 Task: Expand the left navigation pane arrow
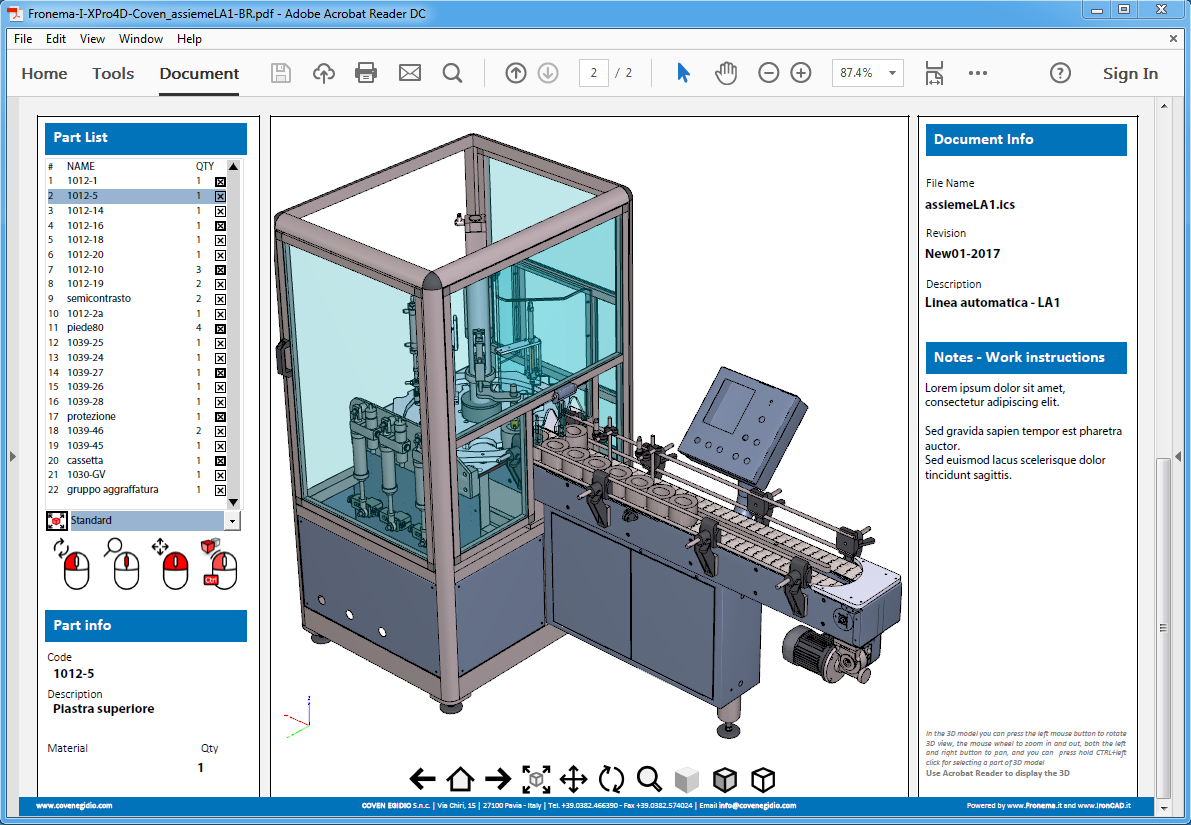point(12,456)
